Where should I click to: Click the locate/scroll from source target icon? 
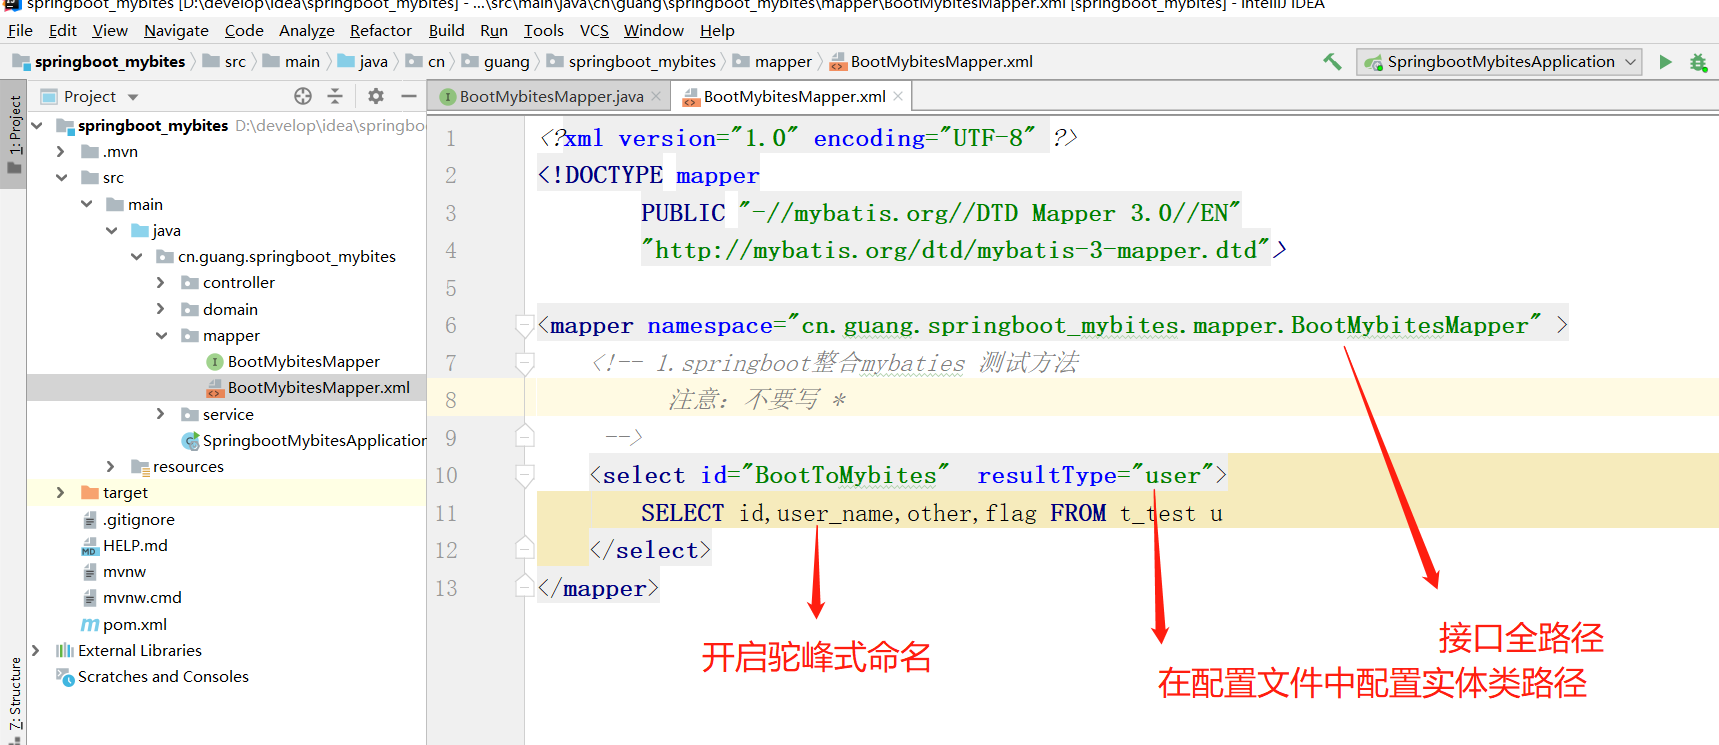303,96
